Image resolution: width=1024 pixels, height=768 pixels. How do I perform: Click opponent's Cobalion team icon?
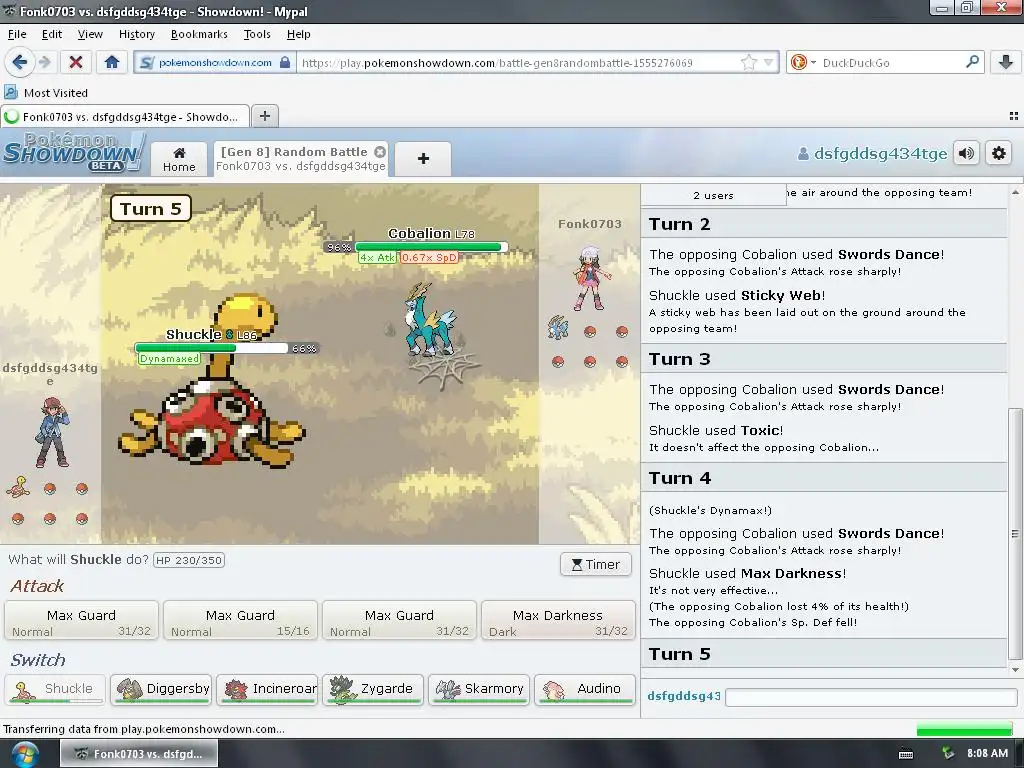(558, 329)
